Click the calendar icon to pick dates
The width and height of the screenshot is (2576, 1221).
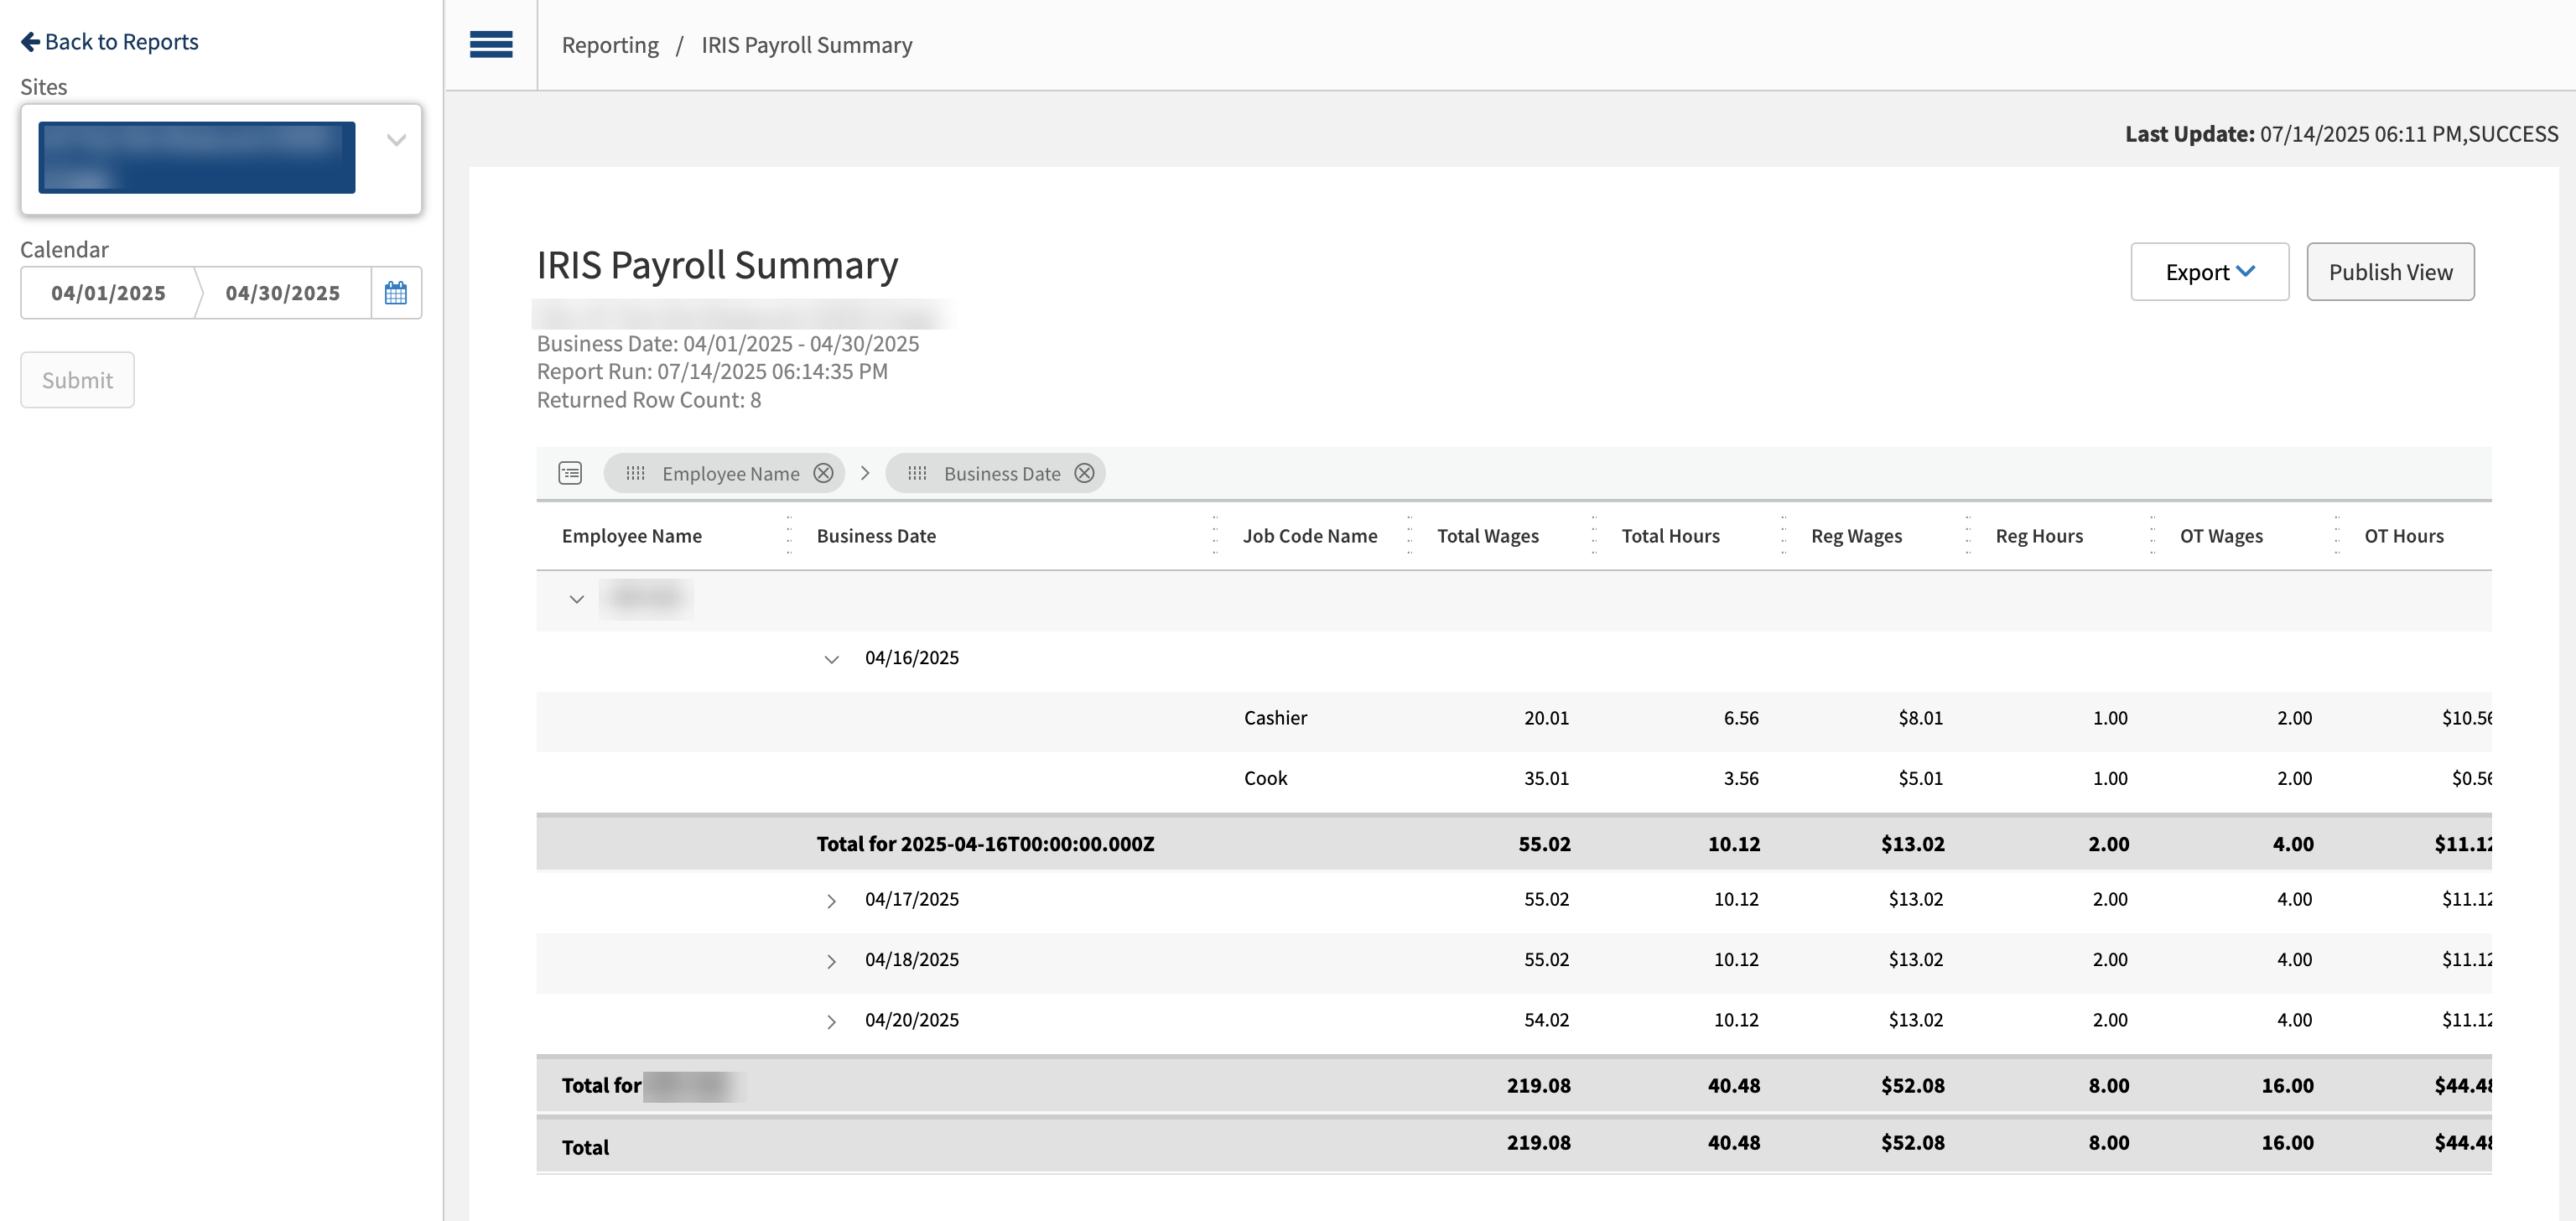click(x=396, y=292)
